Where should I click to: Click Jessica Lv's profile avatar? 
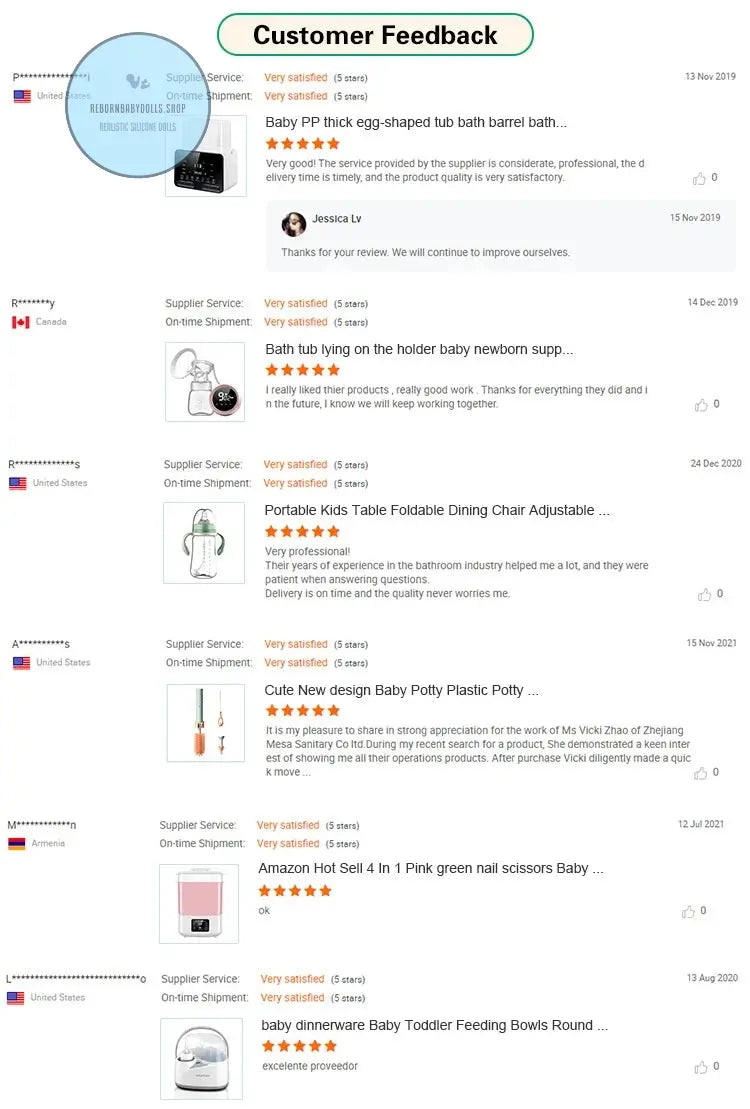tap(294, 224)
